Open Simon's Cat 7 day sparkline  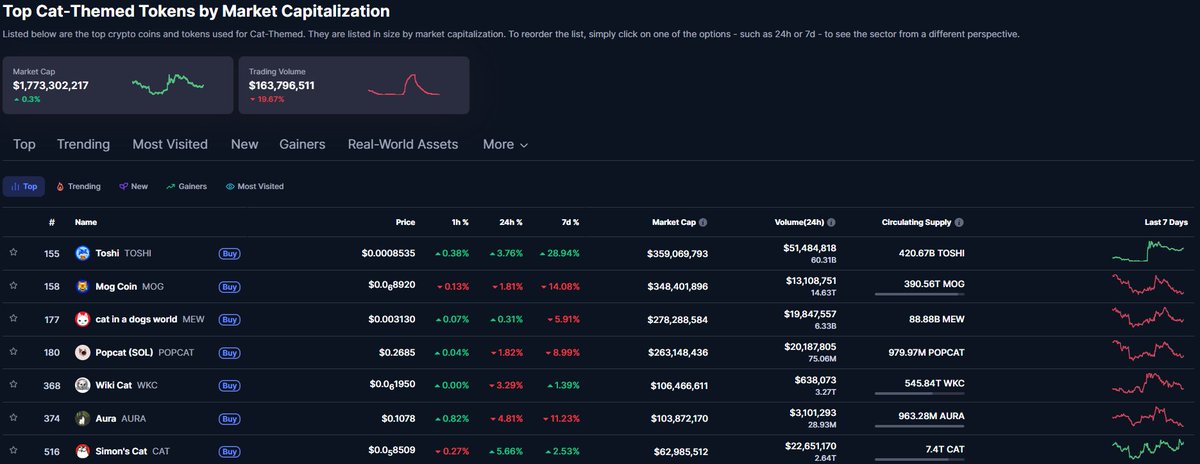[x=1149, y=449]
